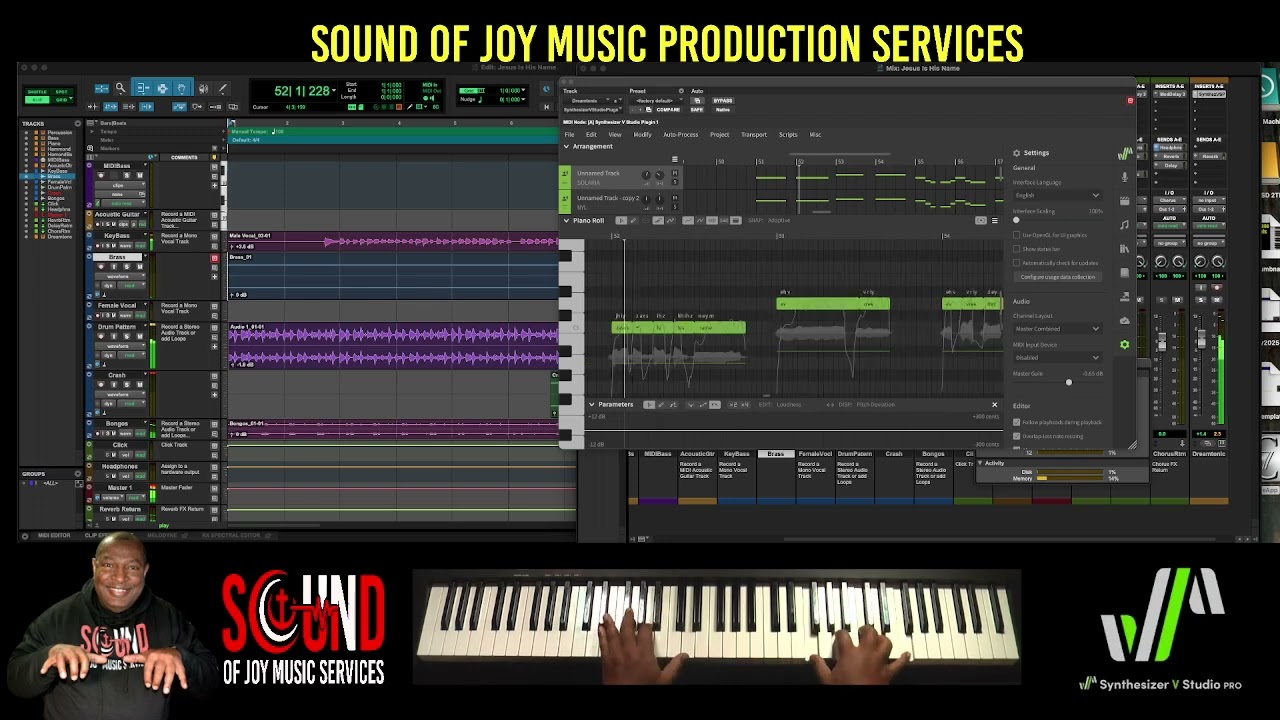This screenshot has height=720, width=1280.
Task: Select the pencil tool in Piano Roll toolbar
Action: click(x=633, y=220)
